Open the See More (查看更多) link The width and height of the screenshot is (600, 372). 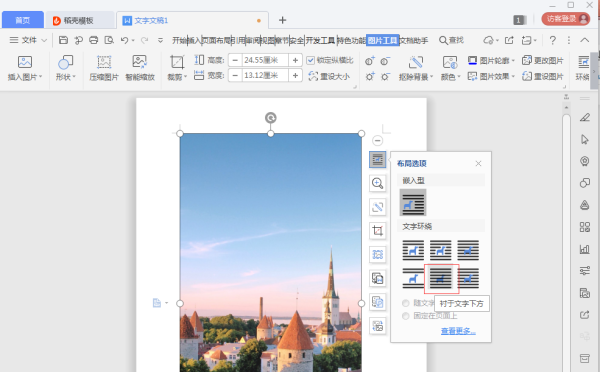[x=458, y=331]
